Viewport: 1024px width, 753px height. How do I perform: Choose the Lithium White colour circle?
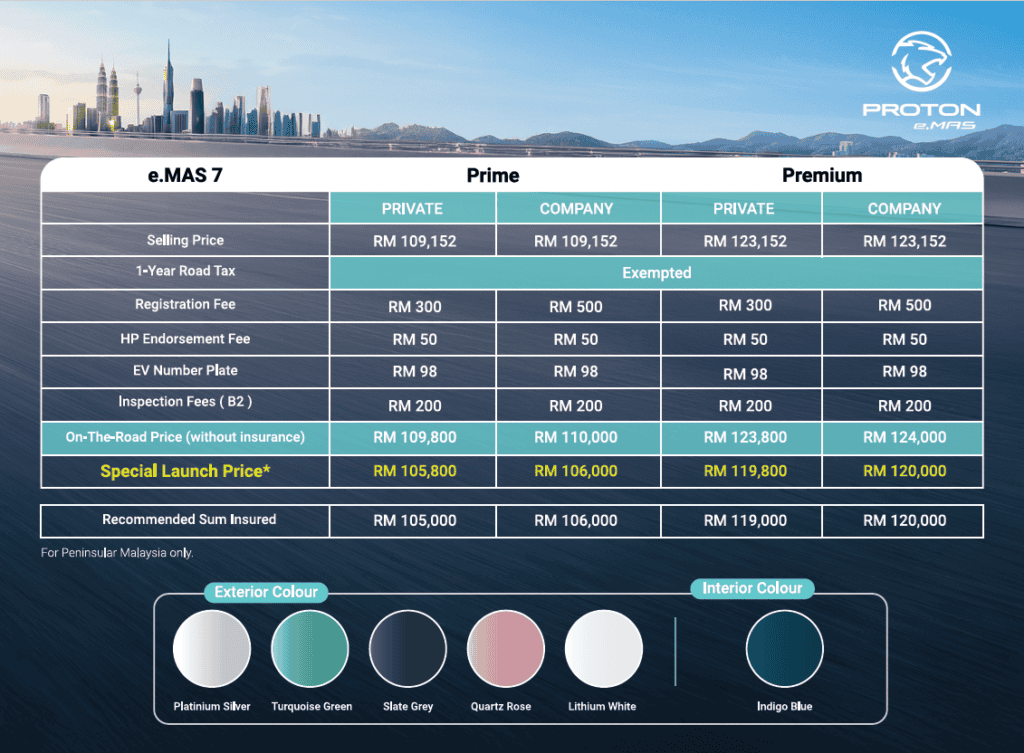[603, 650]
